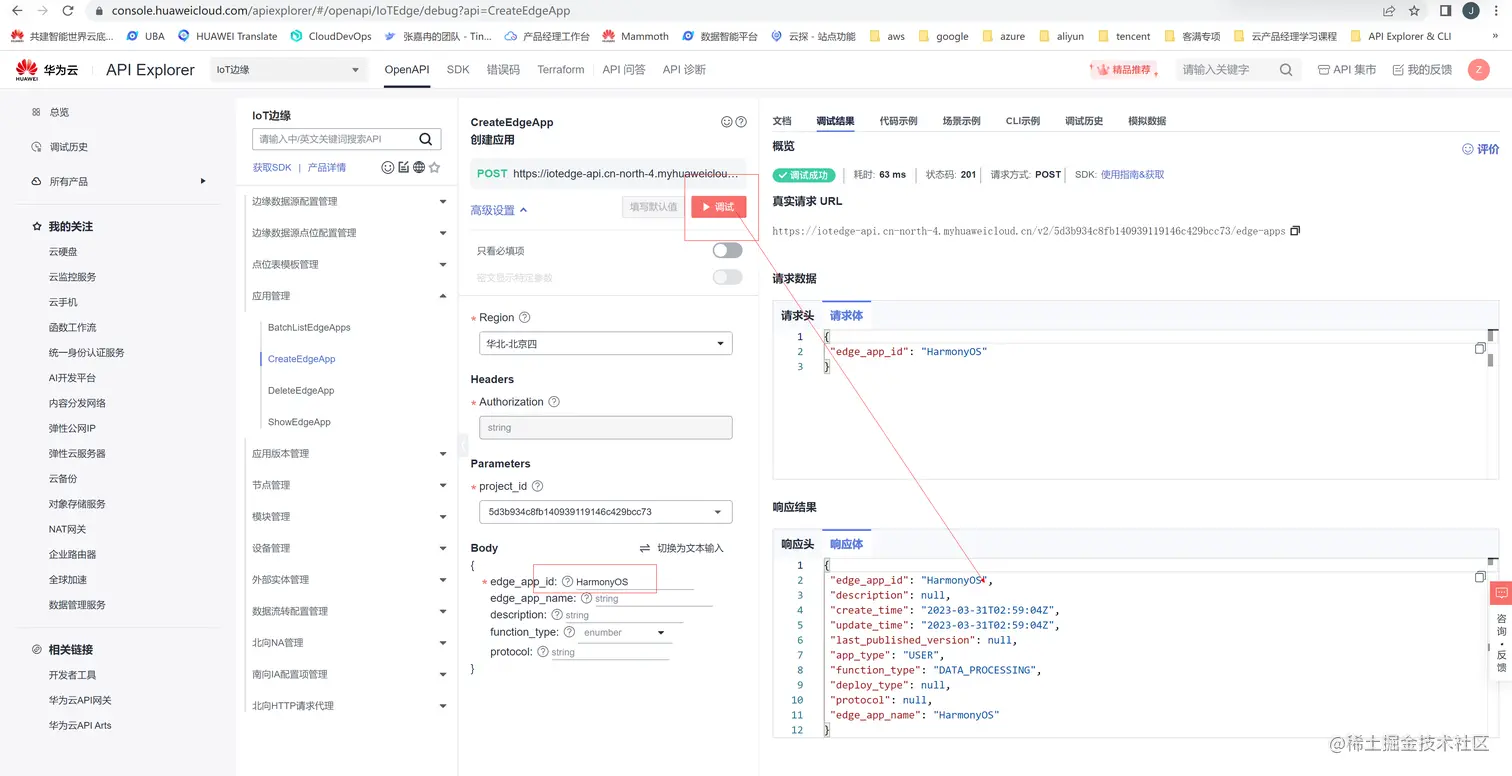Open the project_id dropdown

[x=606, y=512]
